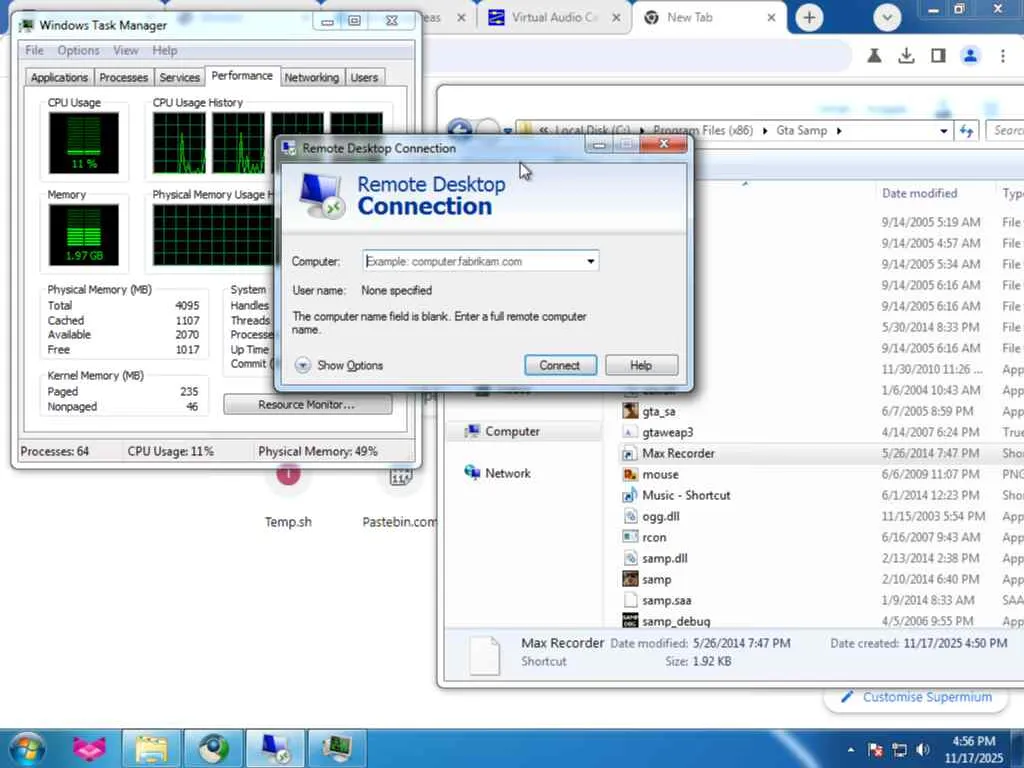Expand the arrow after Program Files (x86)

(765, 131)
